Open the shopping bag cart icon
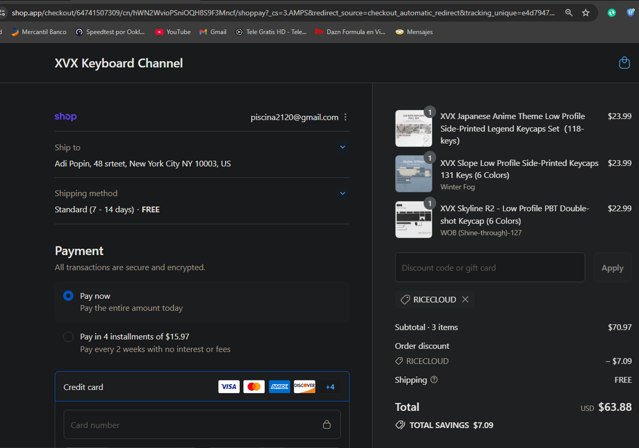Screen dimensions: 639x448 624,63
